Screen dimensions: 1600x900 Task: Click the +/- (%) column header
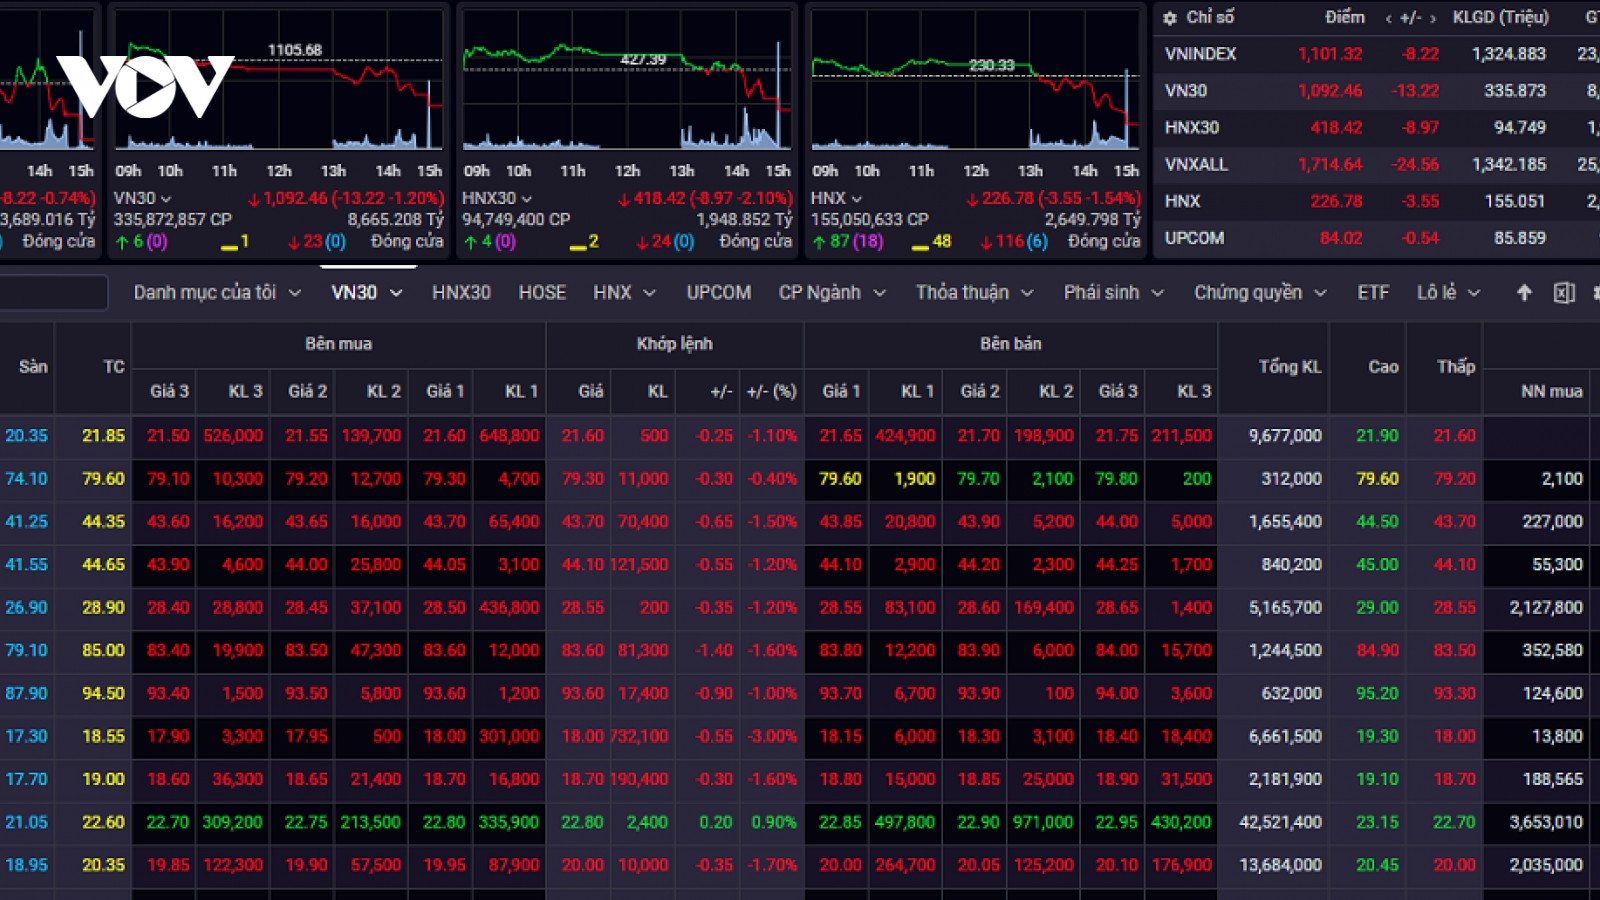click(771, 391)
